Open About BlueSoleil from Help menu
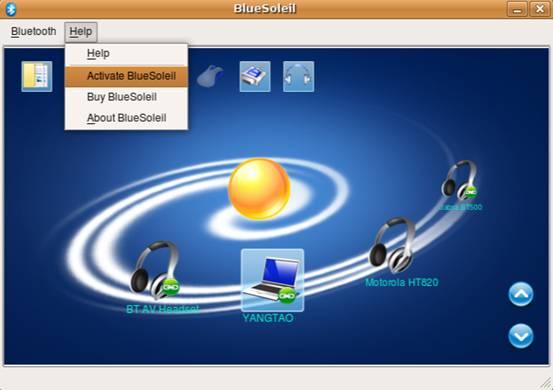The width and height of the screenshot is (554, 390). [x=126, y=118]
